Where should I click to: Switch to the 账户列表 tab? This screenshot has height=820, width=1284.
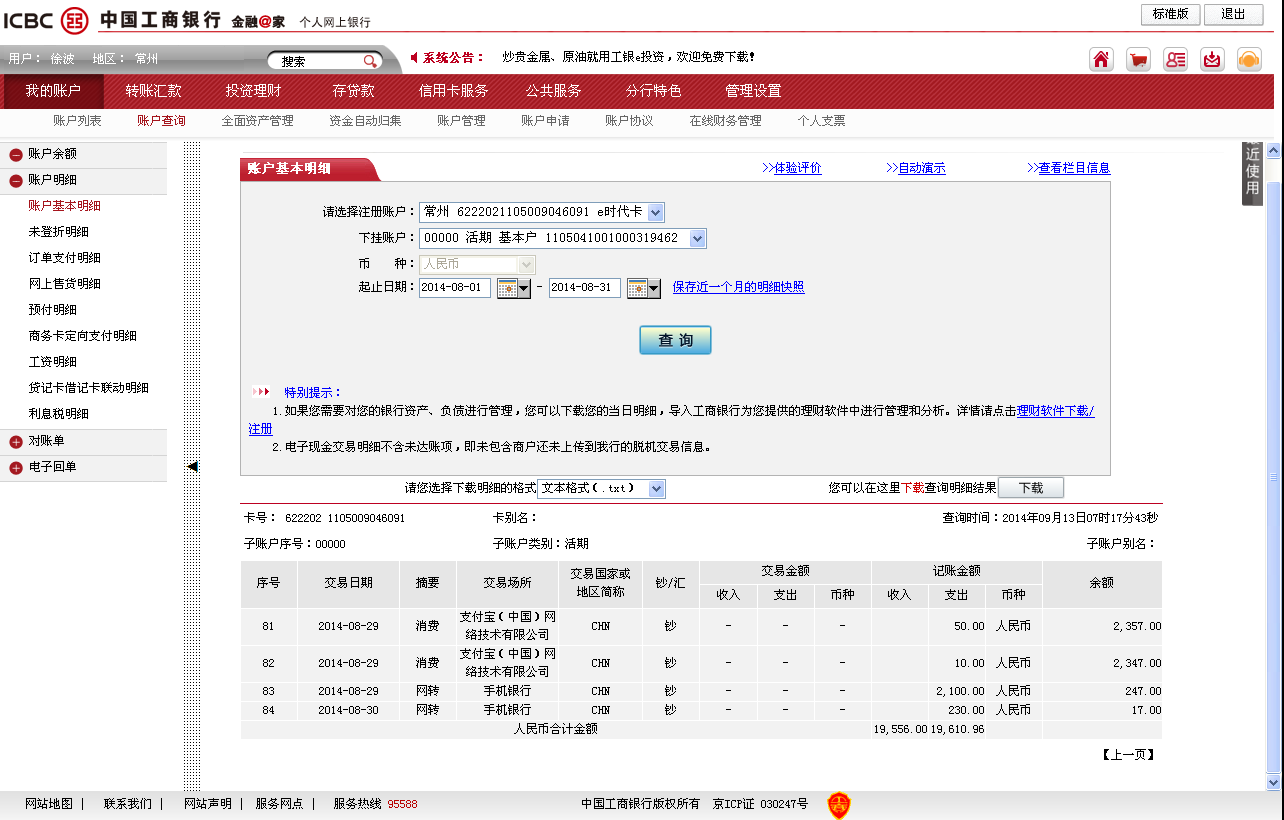77,121
